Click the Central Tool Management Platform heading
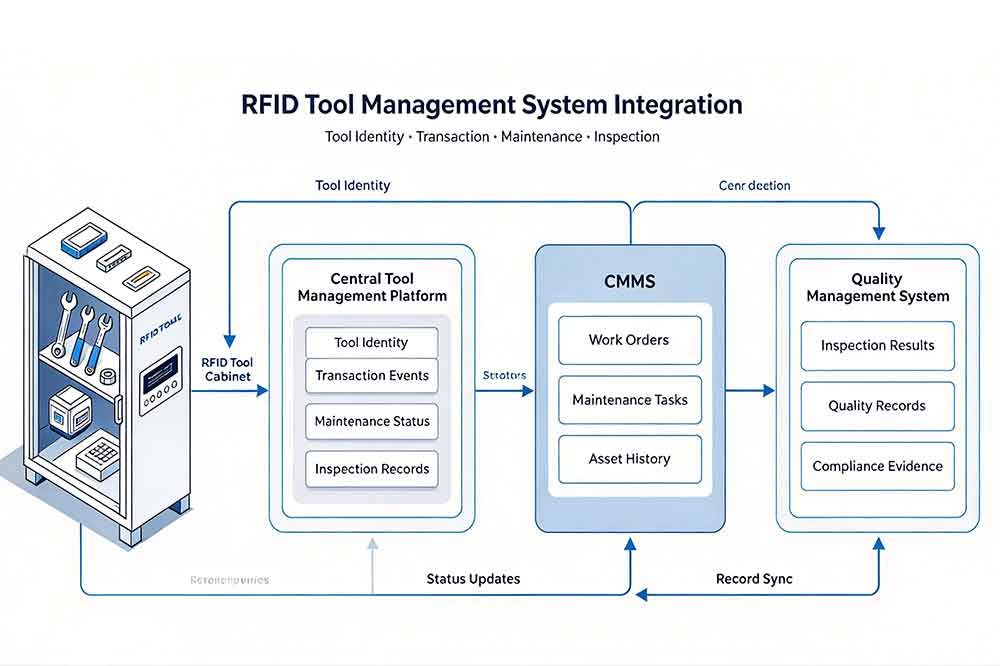This screenshot has width=1000, height=666. (372, 287)
